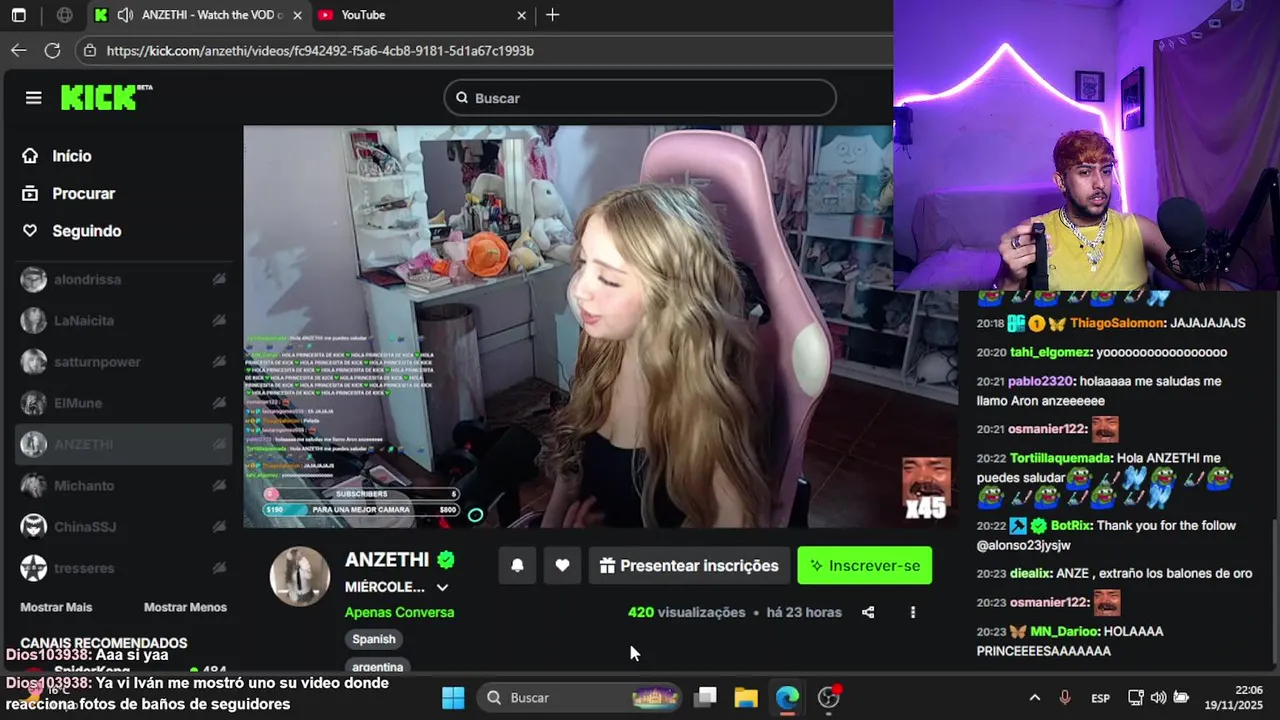Open ANZETHI channel name link
The image size is (1280, 720).
pyautogui.click(x=387, y=560)
